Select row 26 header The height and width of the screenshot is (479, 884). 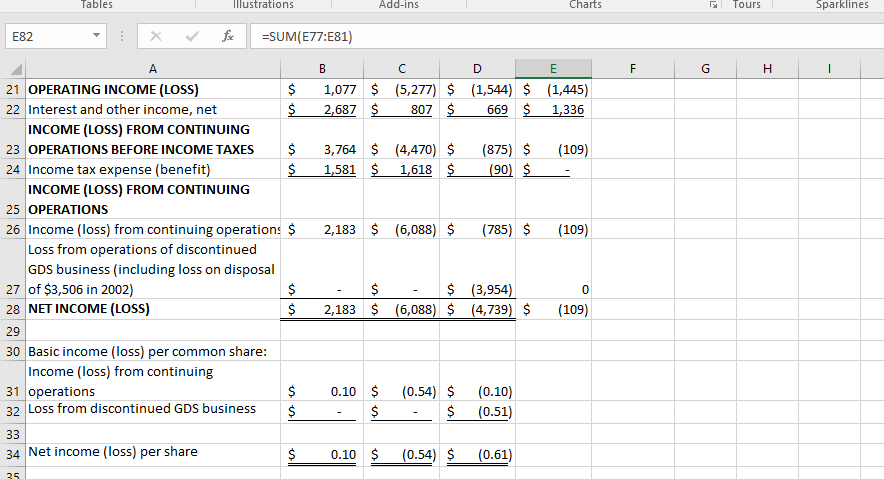click(x=13, y=229)
